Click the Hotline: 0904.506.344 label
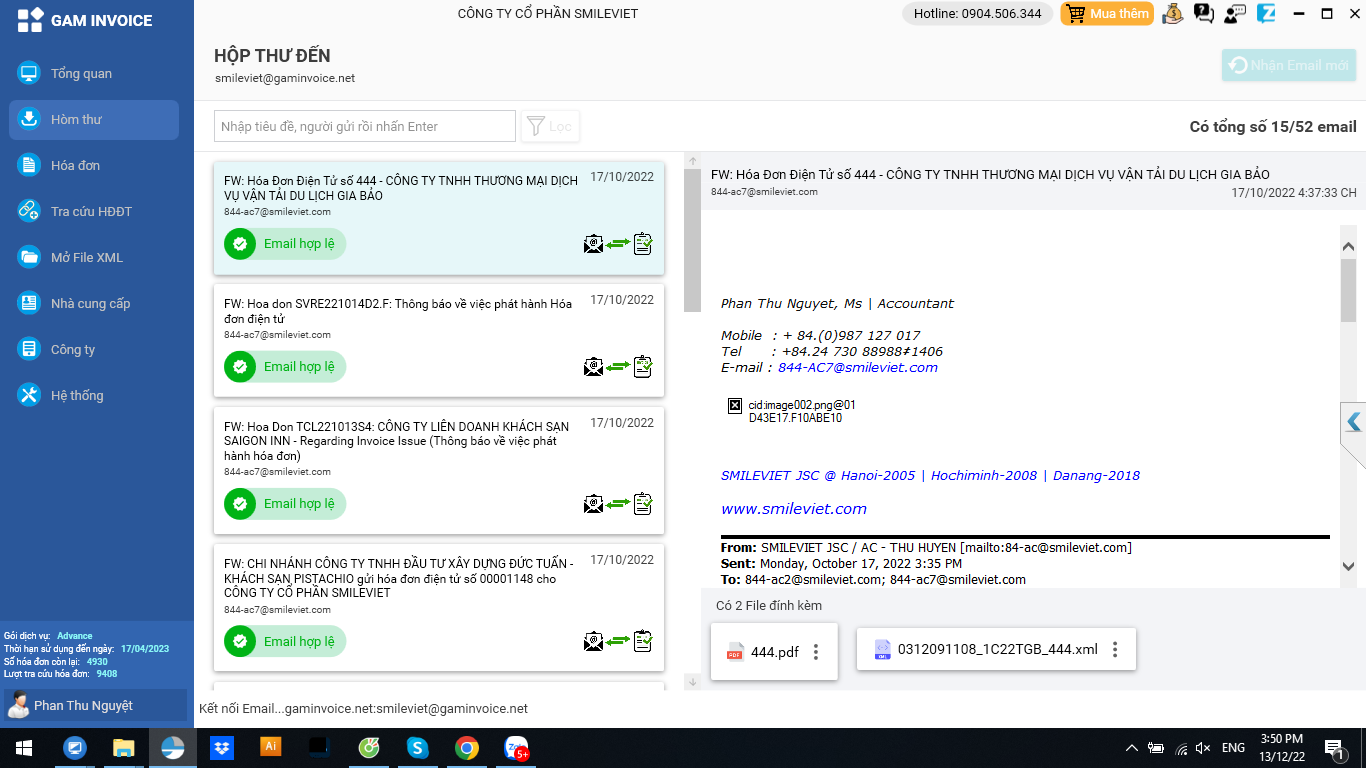1366x768 pixels. pos(977,14)
